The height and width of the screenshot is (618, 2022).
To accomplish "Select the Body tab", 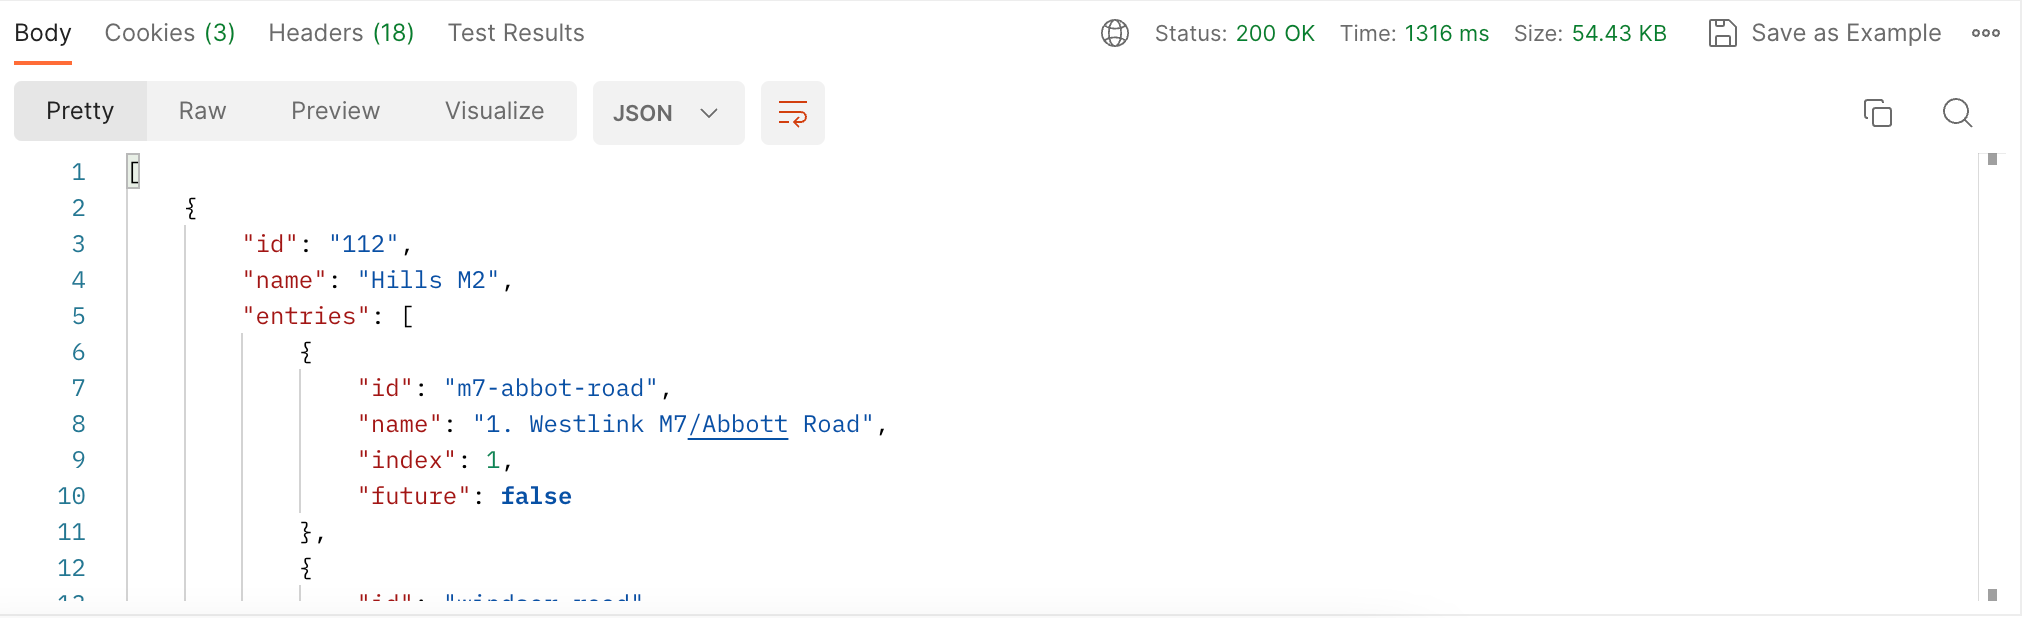I will [43, 33].
